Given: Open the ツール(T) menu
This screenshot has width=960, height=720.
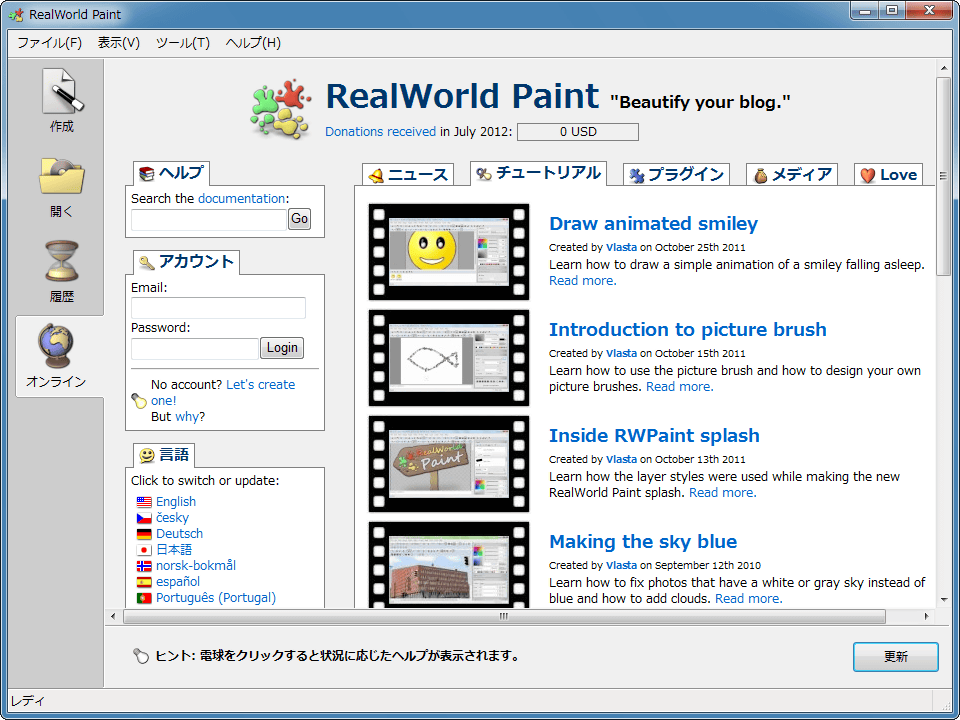Looking at the screenshot, I should 182,43.
